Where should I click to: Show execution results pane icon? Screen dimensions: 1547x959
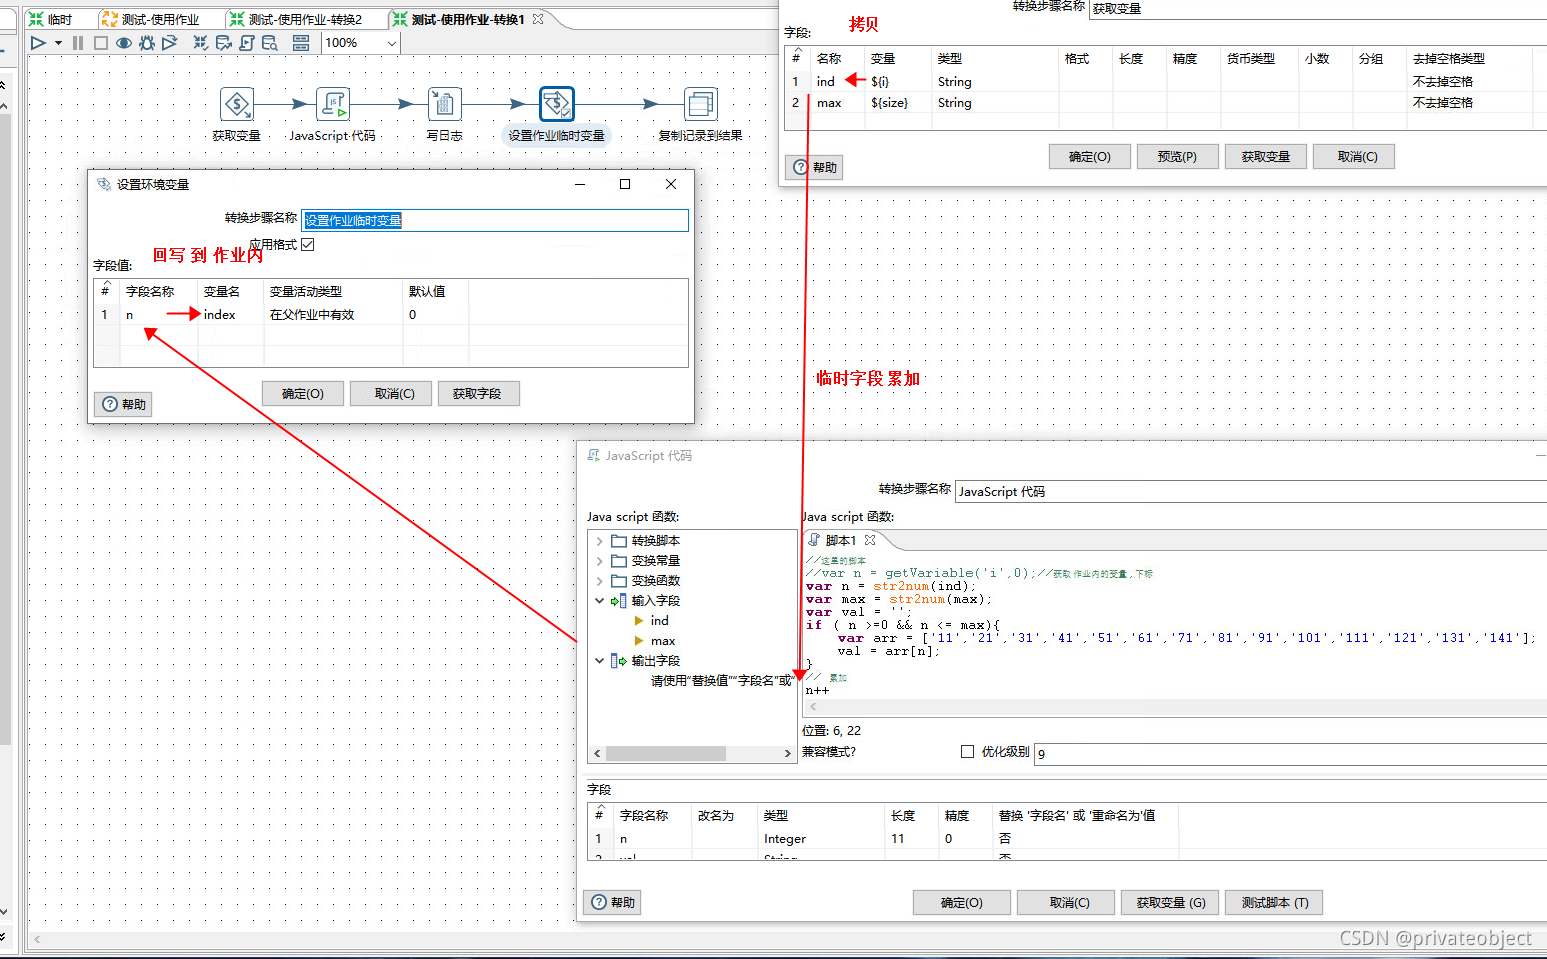coord(301,43)
